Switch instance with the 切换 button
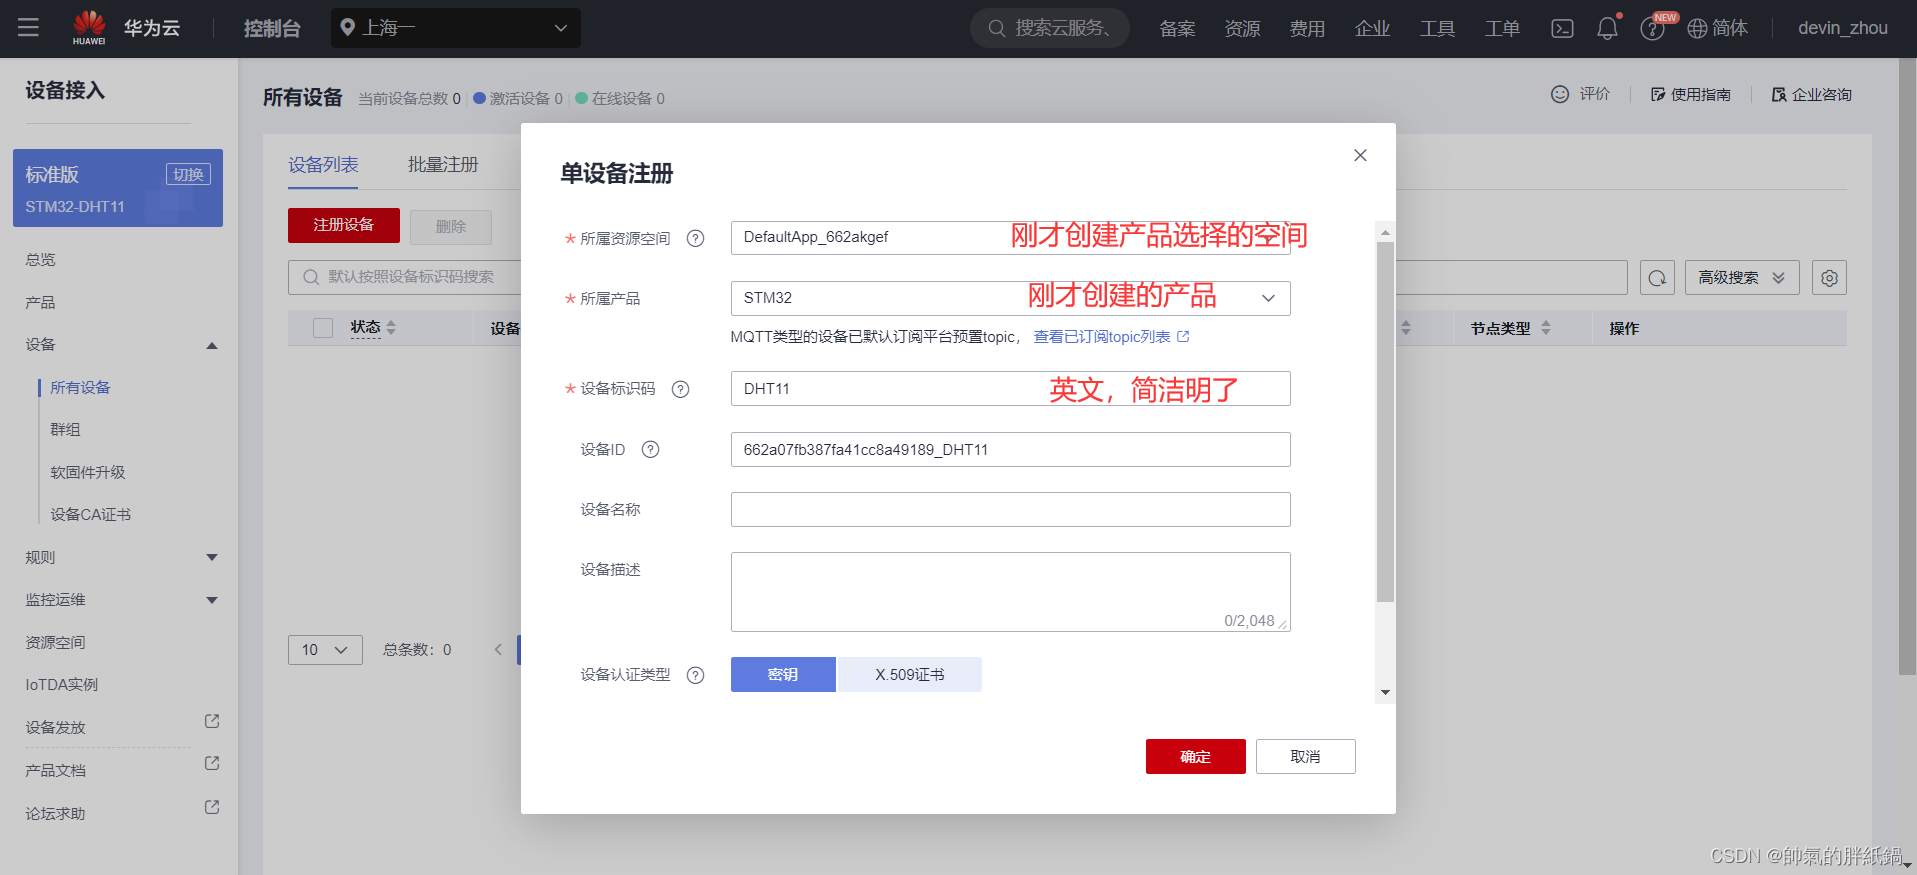 [x=188, y=174]
